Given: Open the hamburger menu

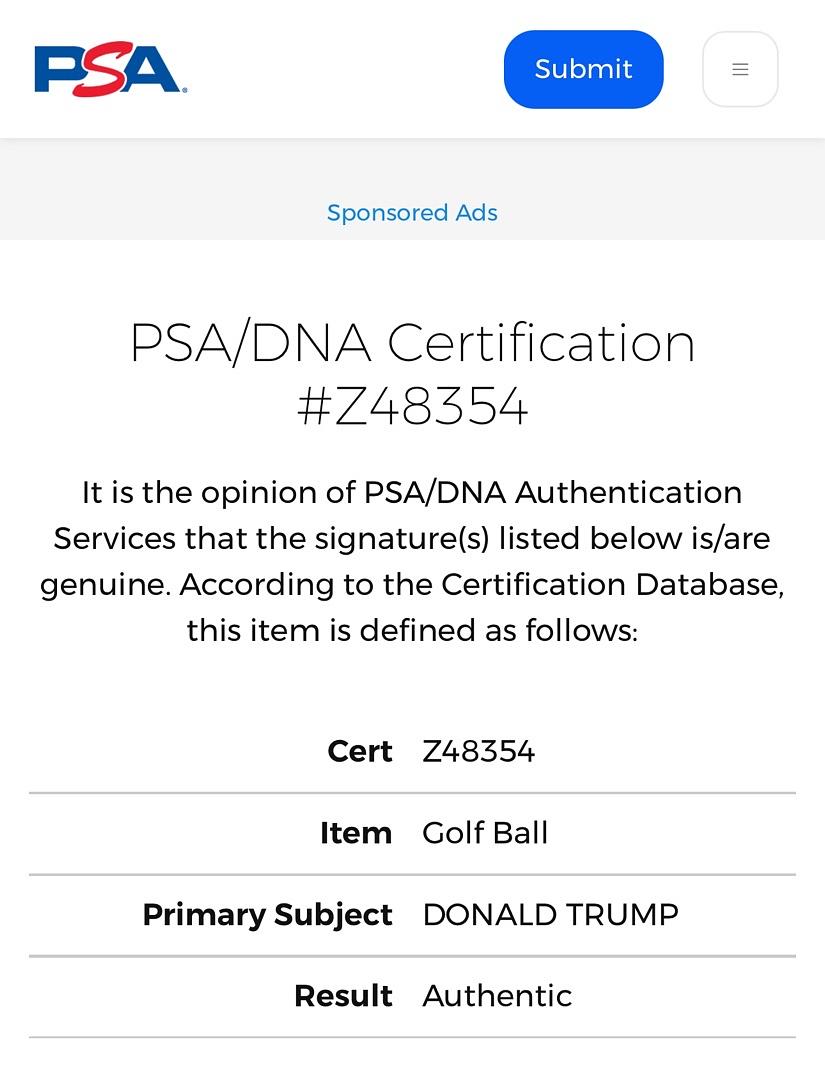Looking at the screenshot, I should [x=740, y=69].
